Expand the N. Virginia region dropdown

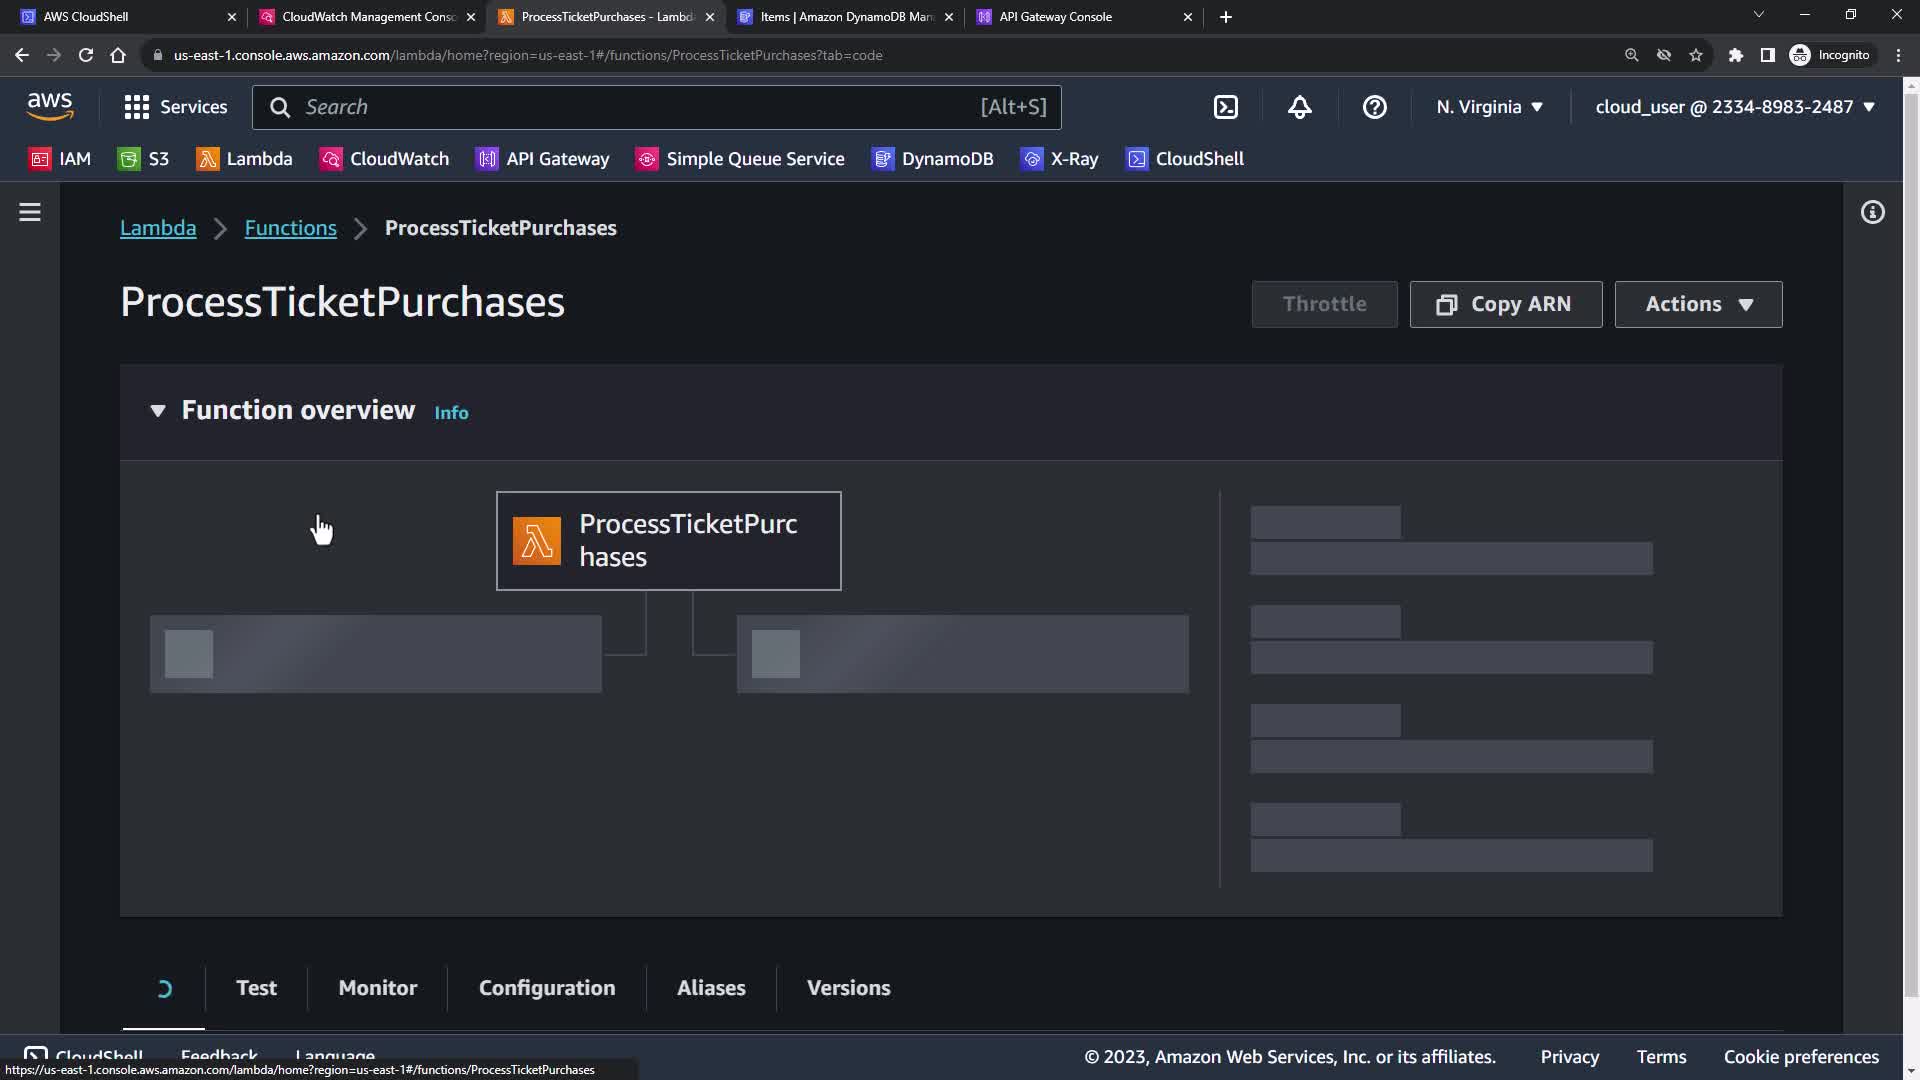click(1489, 107)
